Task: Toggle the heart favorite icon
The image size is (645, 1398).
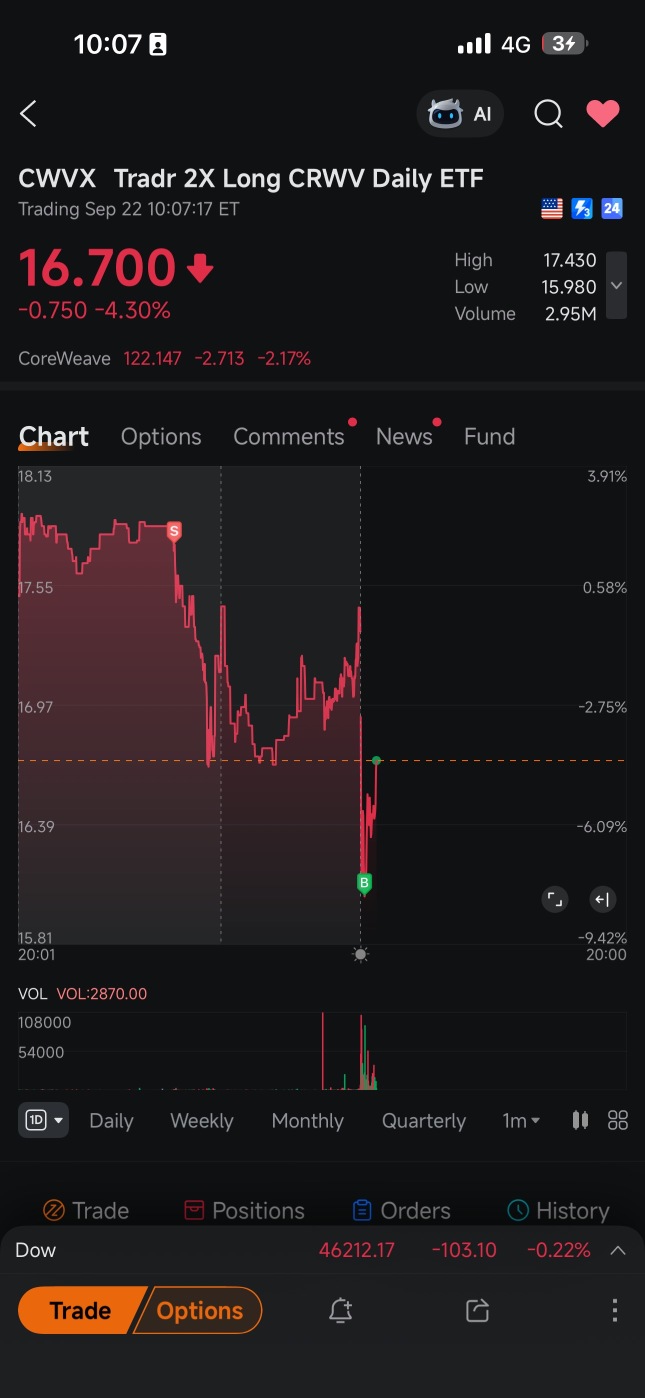Action: coord(603,114)
